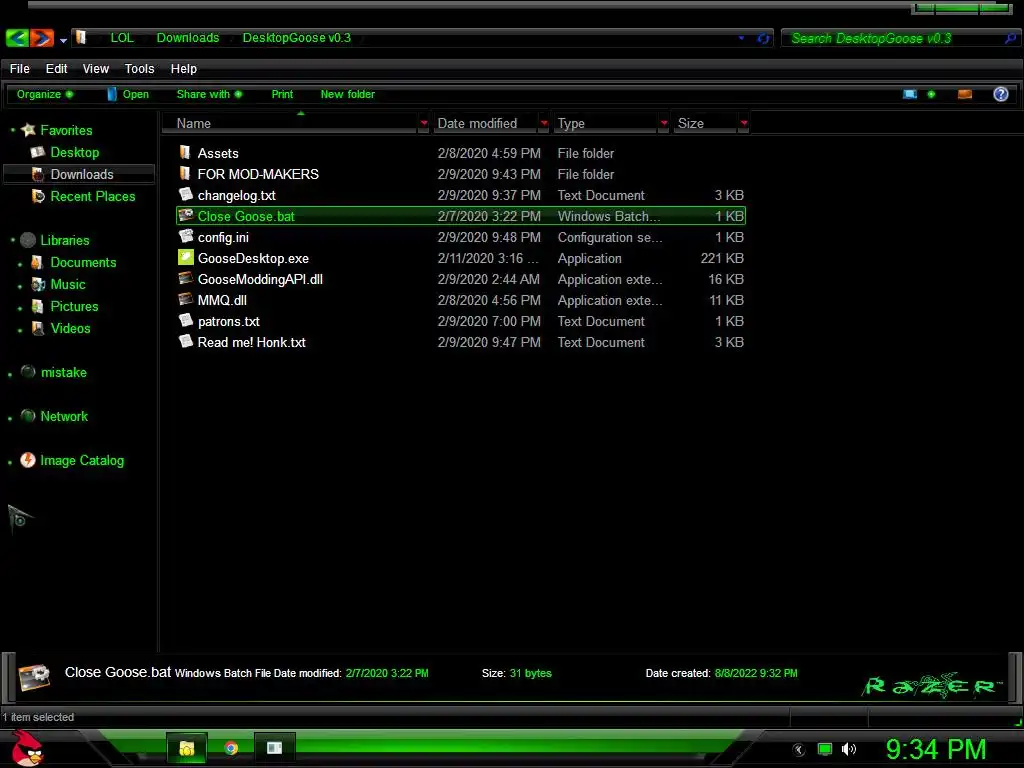Viewport: 1024px width, 768px height.
Task: Click the Open toolbar button
Action: click(128, 94)
